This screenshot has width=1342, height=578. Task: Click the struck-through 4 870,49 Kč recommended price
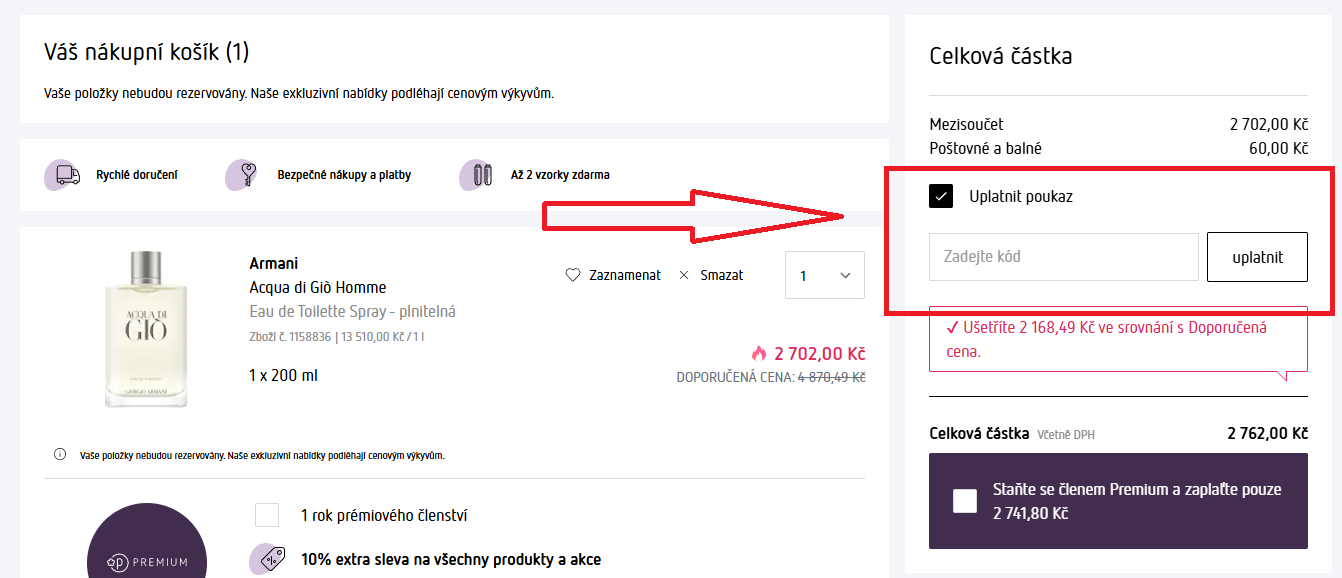coord(831,377)
